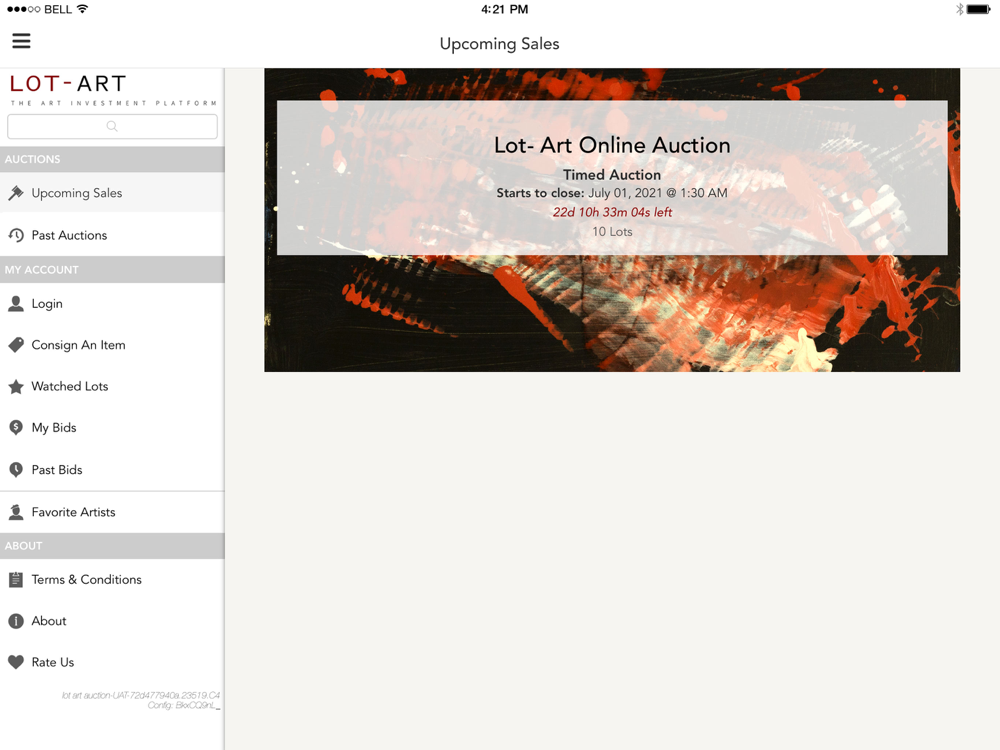Click the app version text at sidebar bottom
Viewport: 1000px width, 750px height.
click(x=141, y=700)
